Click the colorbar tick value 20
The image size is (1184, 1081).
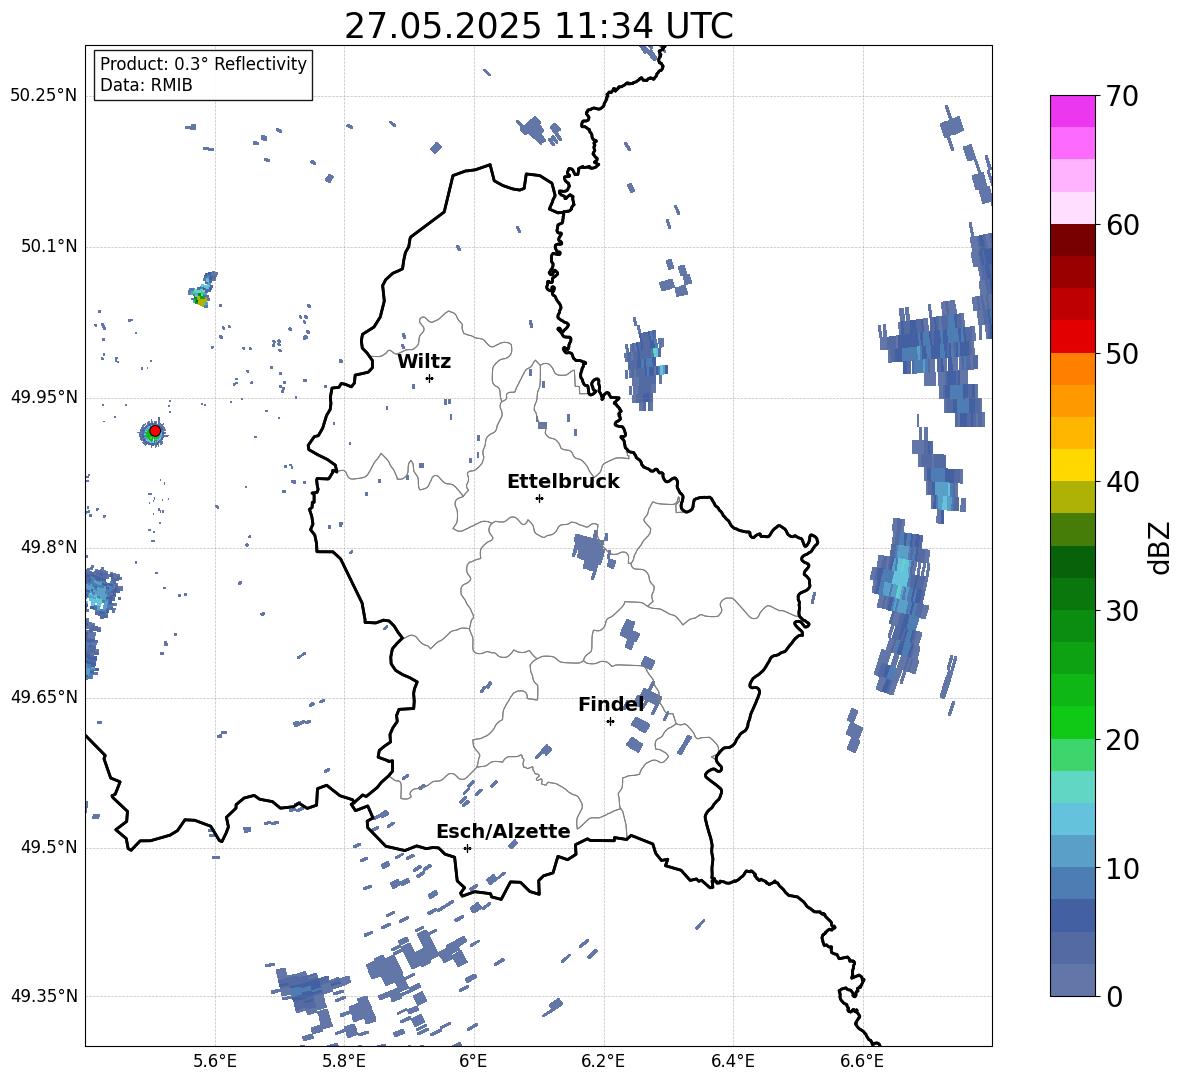(1122, 740)
